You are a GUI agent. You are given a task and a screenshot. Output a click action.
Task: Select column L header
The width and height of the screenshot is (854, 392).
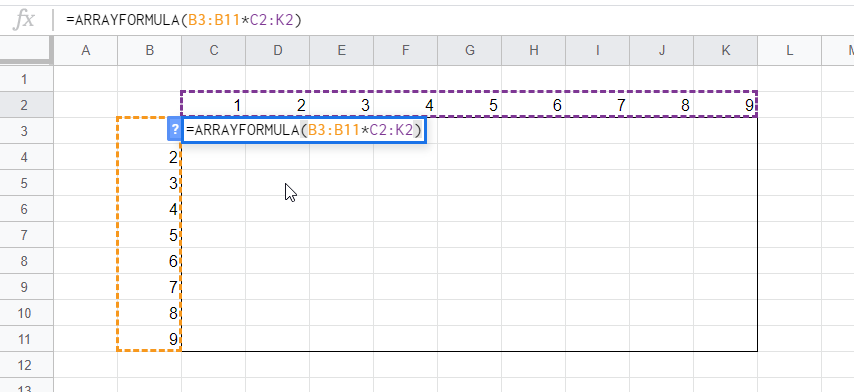[x=790, y=51]
